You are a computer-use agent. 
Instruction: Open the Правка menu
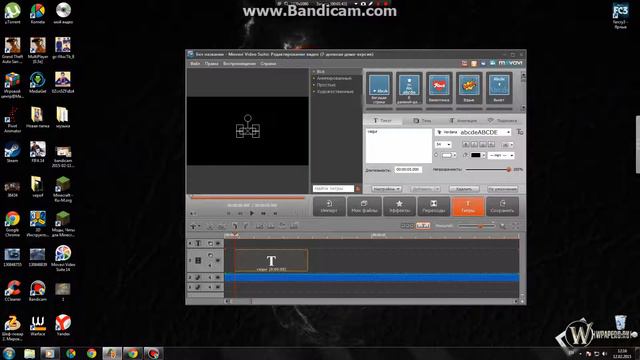(x=211, y=64)
